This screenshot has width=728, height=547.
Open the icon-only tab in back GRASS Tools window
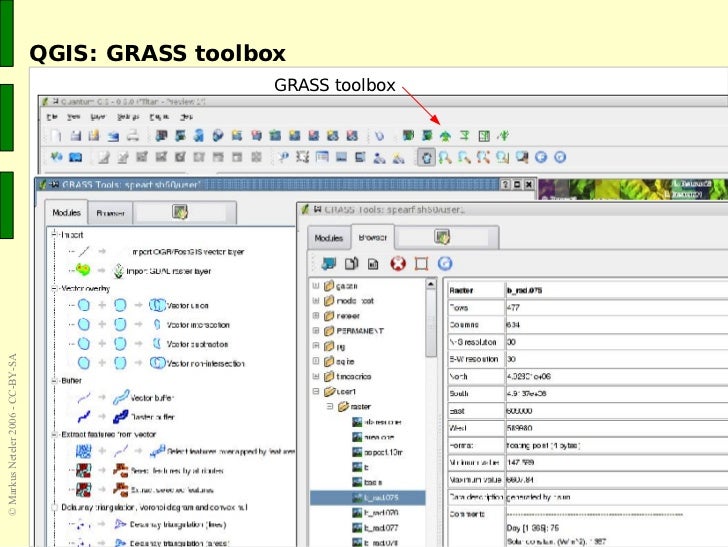[180, 212]
